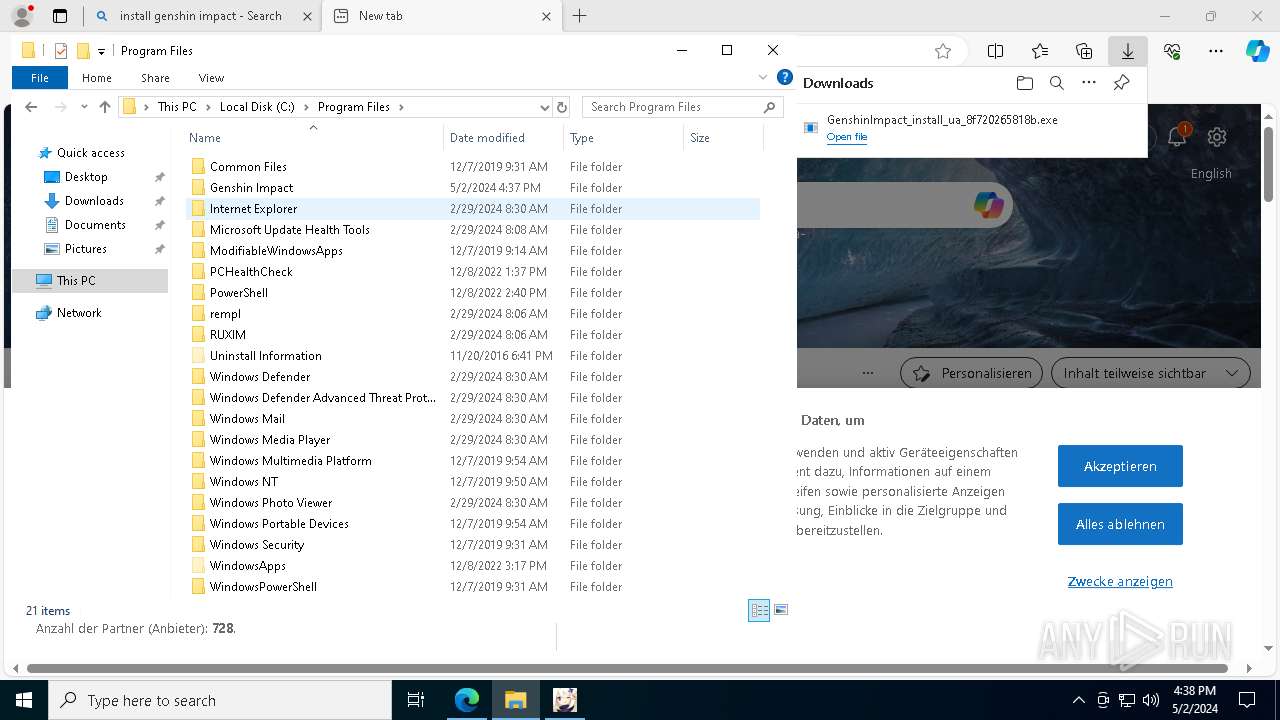Expand Local Disk (C:) breadcrumb chevron
Screen dimensions: 1280x720
point(304,107)
